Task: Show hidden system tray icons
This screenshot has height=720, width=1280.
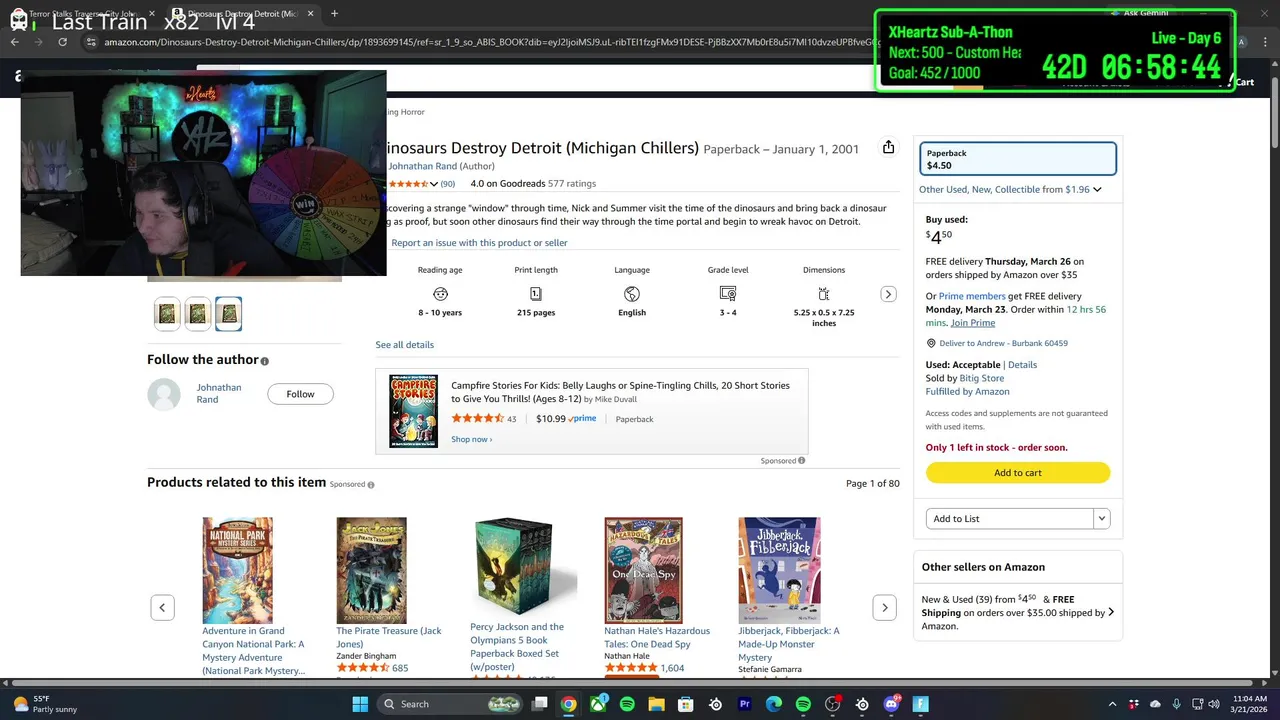Action: click(1111, 704)
